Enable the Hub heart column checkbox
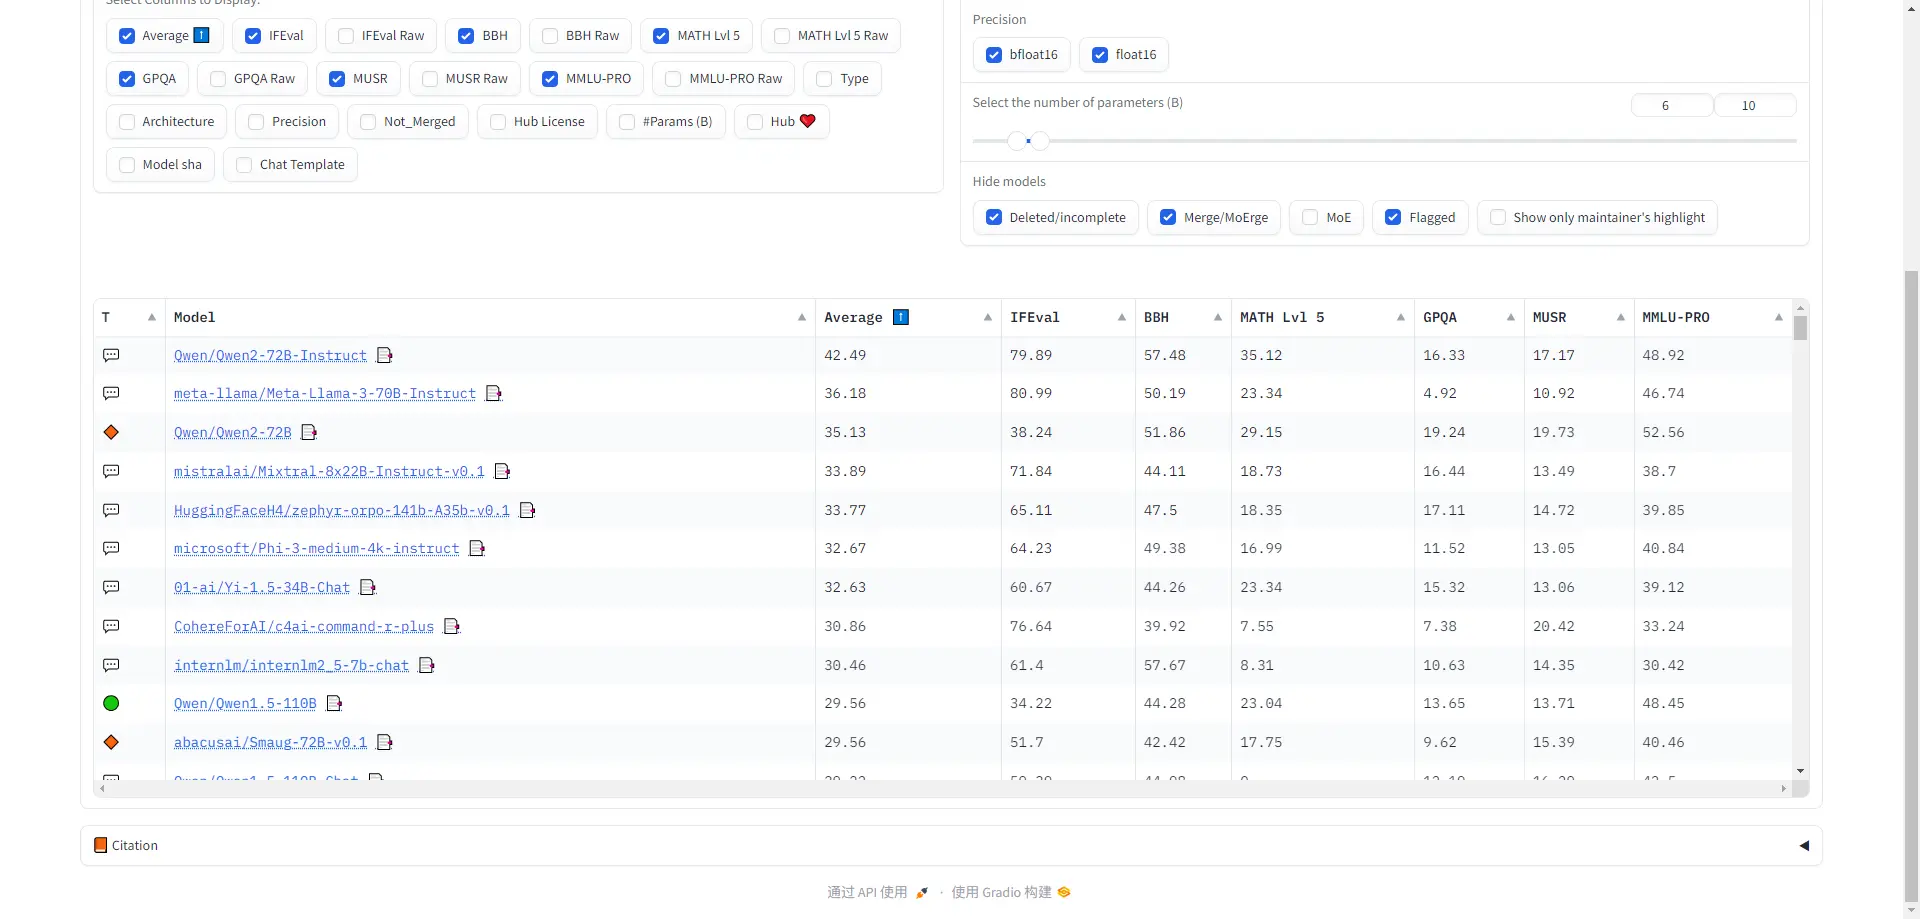 [755, 122]
